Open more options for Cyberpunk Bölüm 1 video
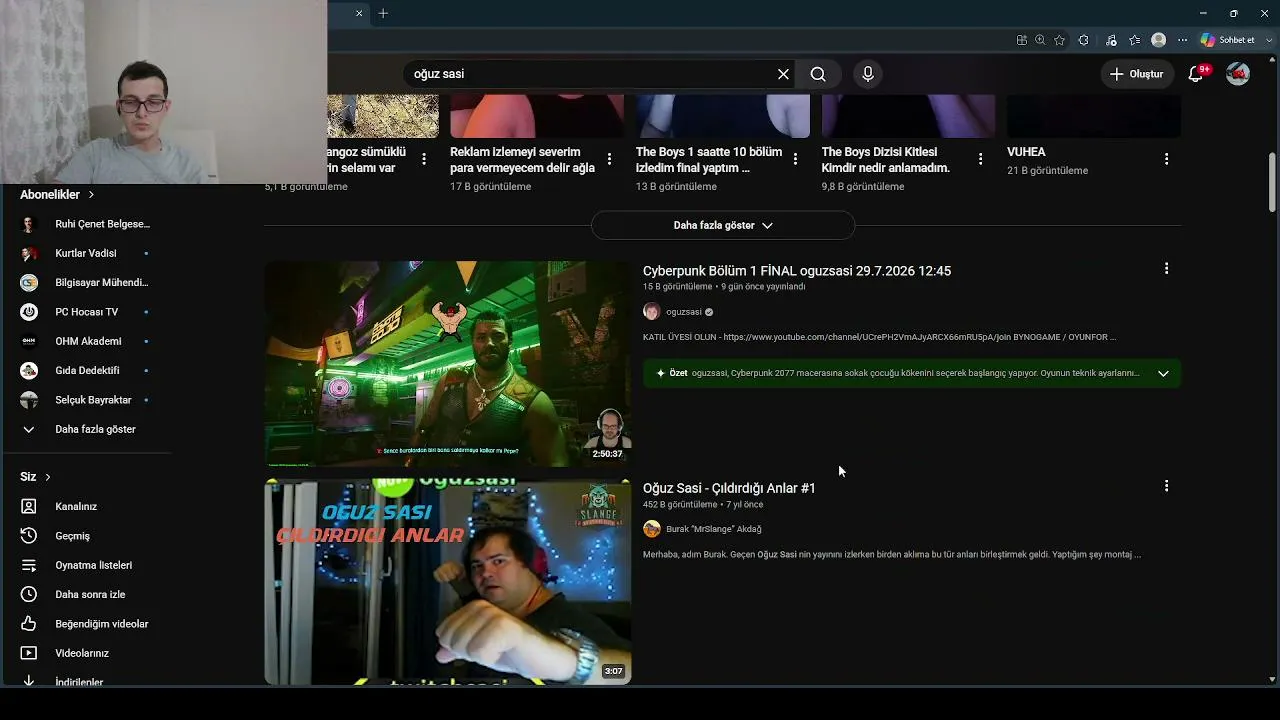1280x720 pixels. (1166, 269)
